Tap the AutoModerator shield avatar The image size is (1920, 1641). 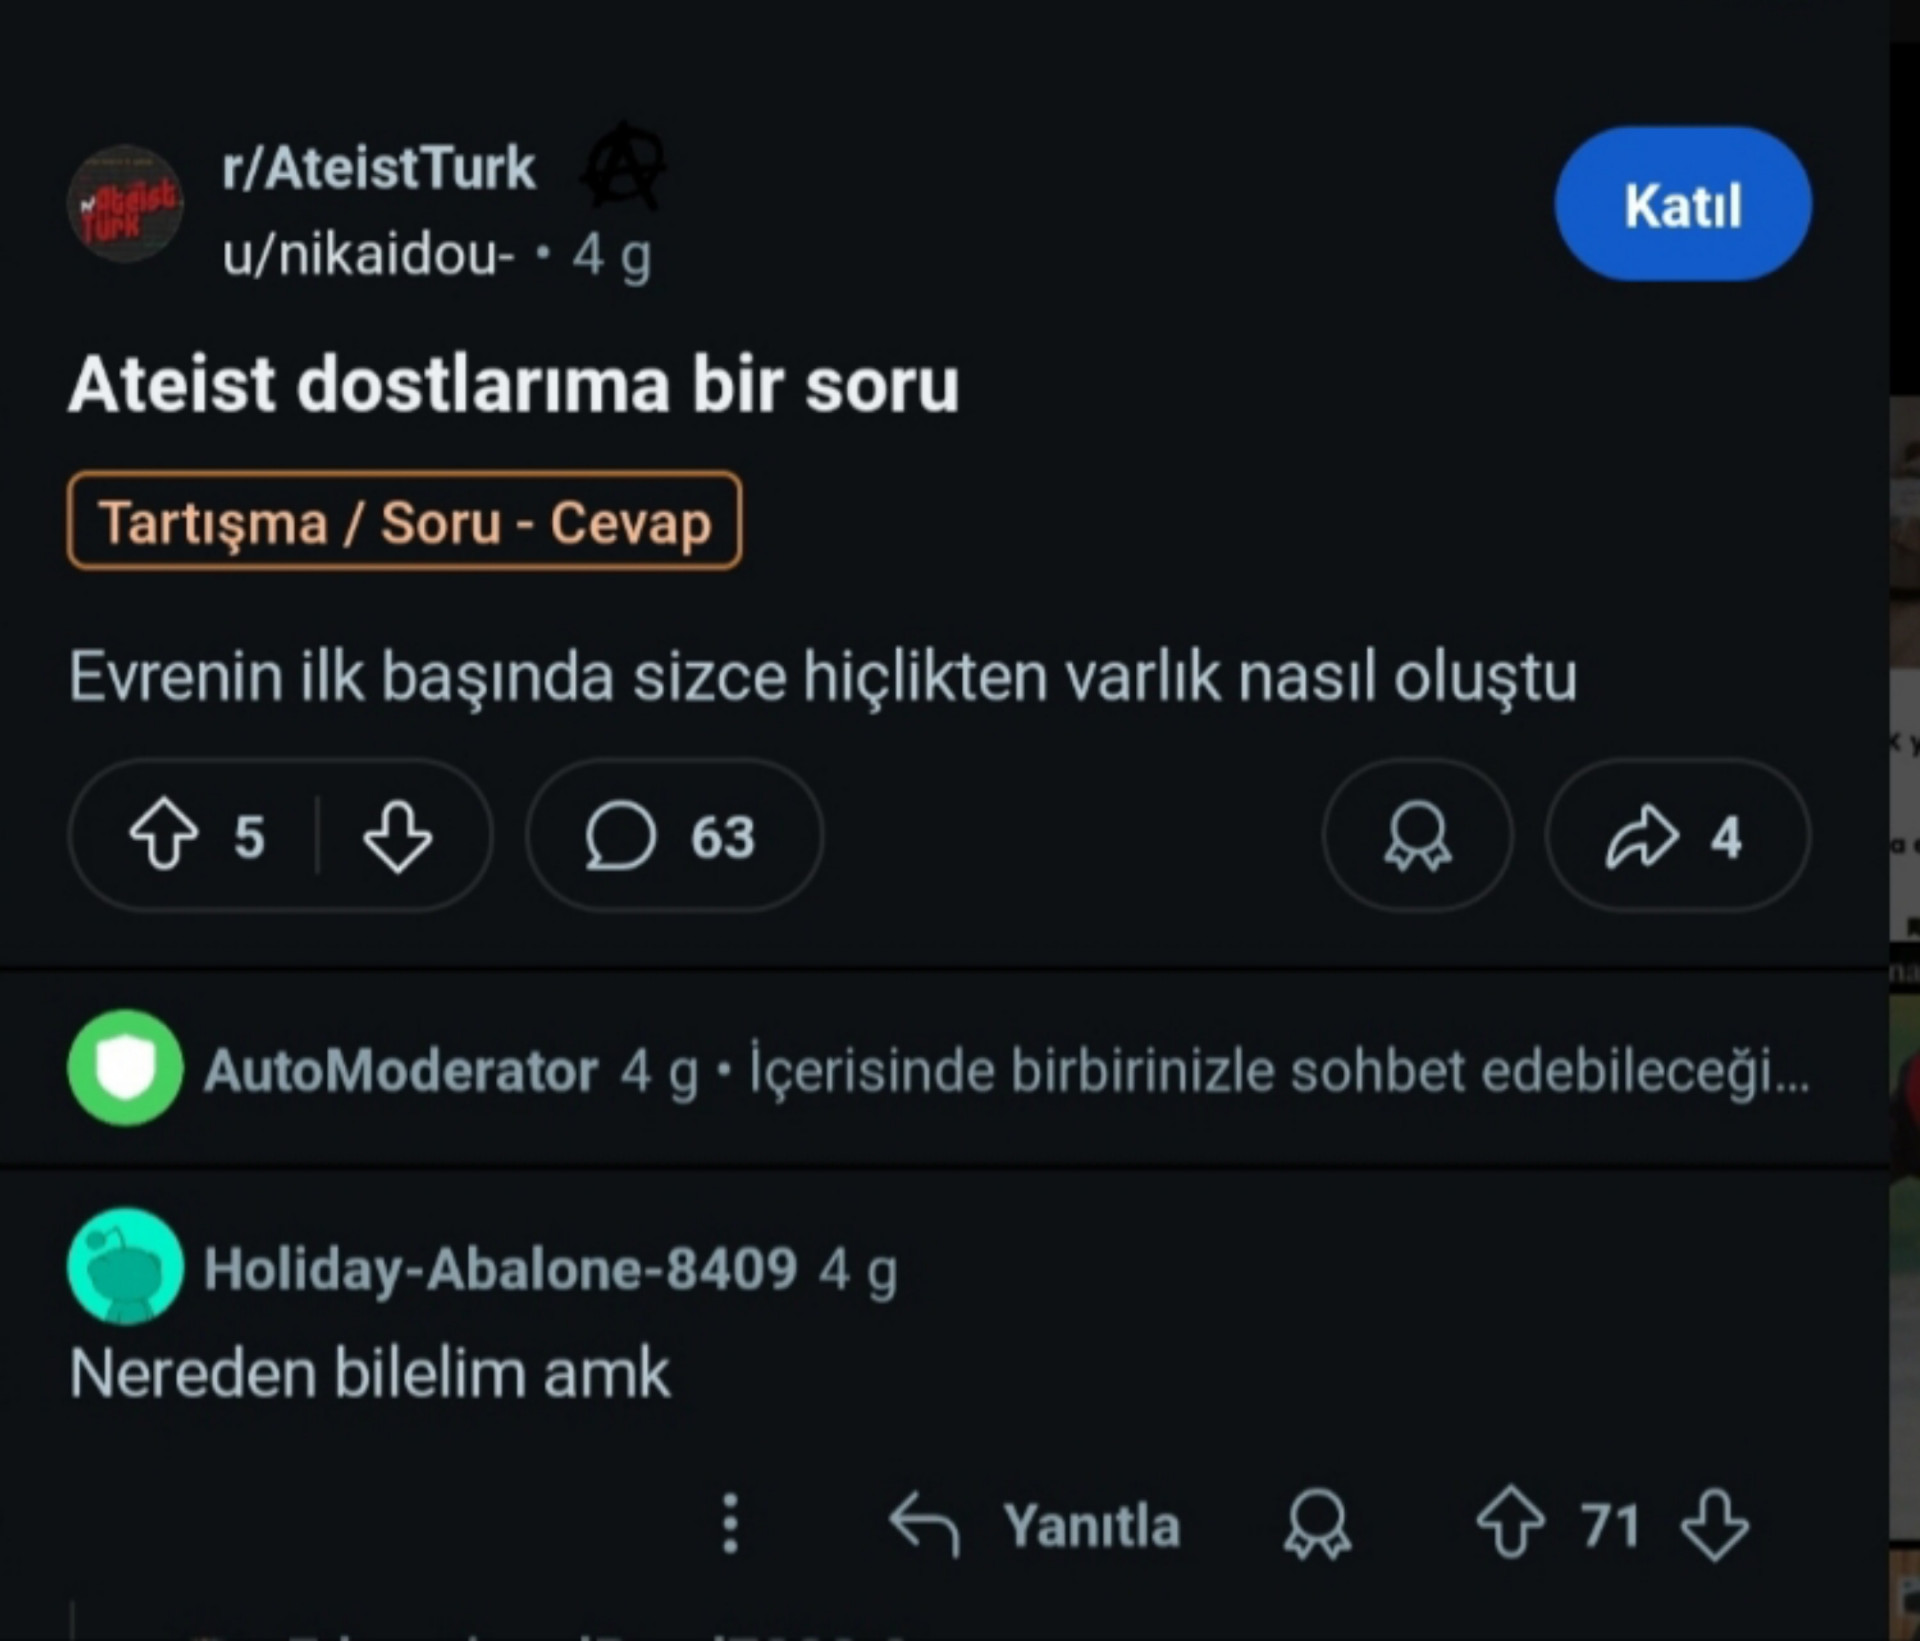(x=125, y=1068)
